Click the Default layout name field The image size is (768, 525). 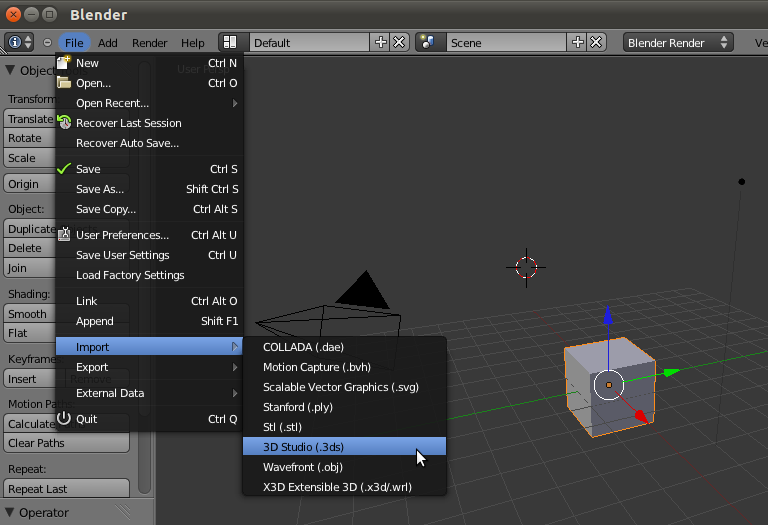310,43
